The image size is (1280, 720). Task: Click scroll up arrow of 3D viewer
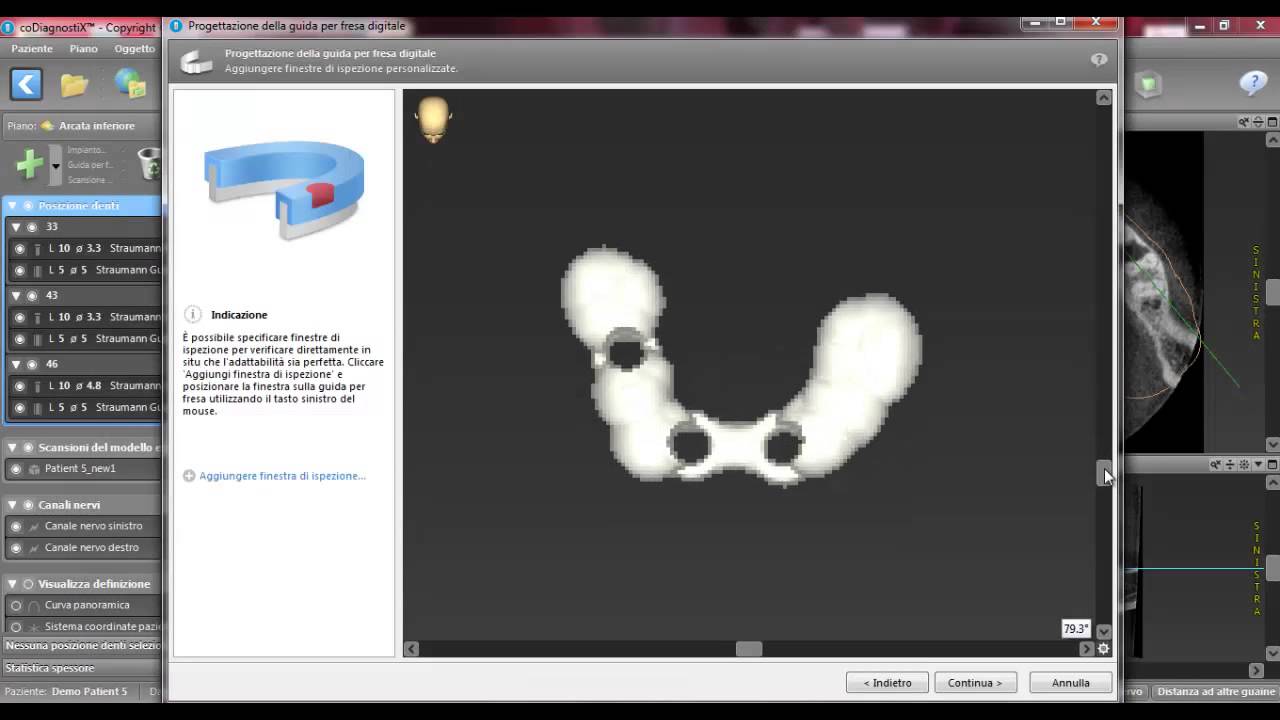[x=1104, y=98]
